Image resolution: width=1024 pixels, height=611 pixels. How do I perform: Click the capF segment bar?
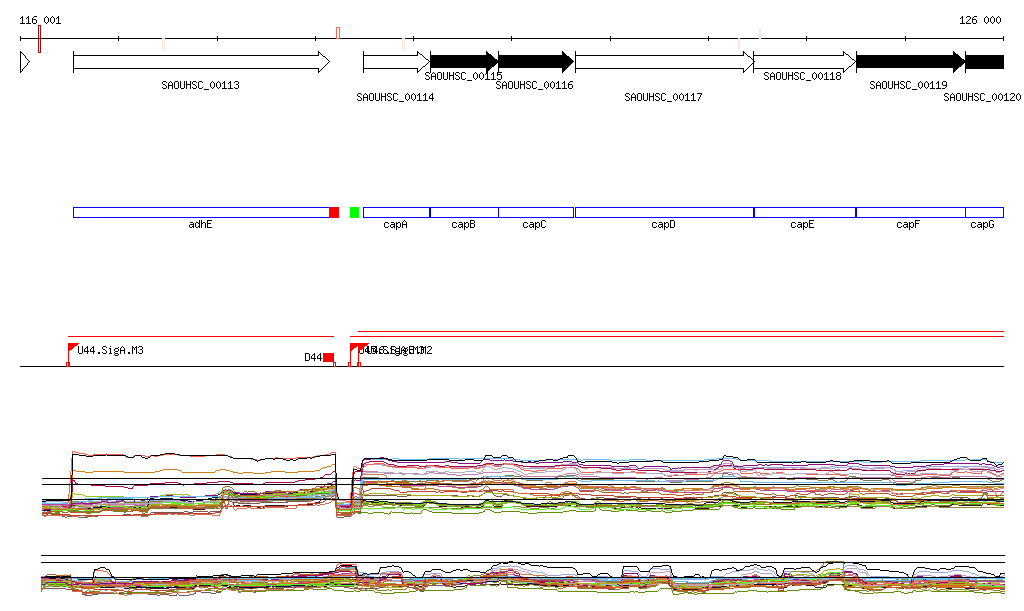click(x=910, y=212)
